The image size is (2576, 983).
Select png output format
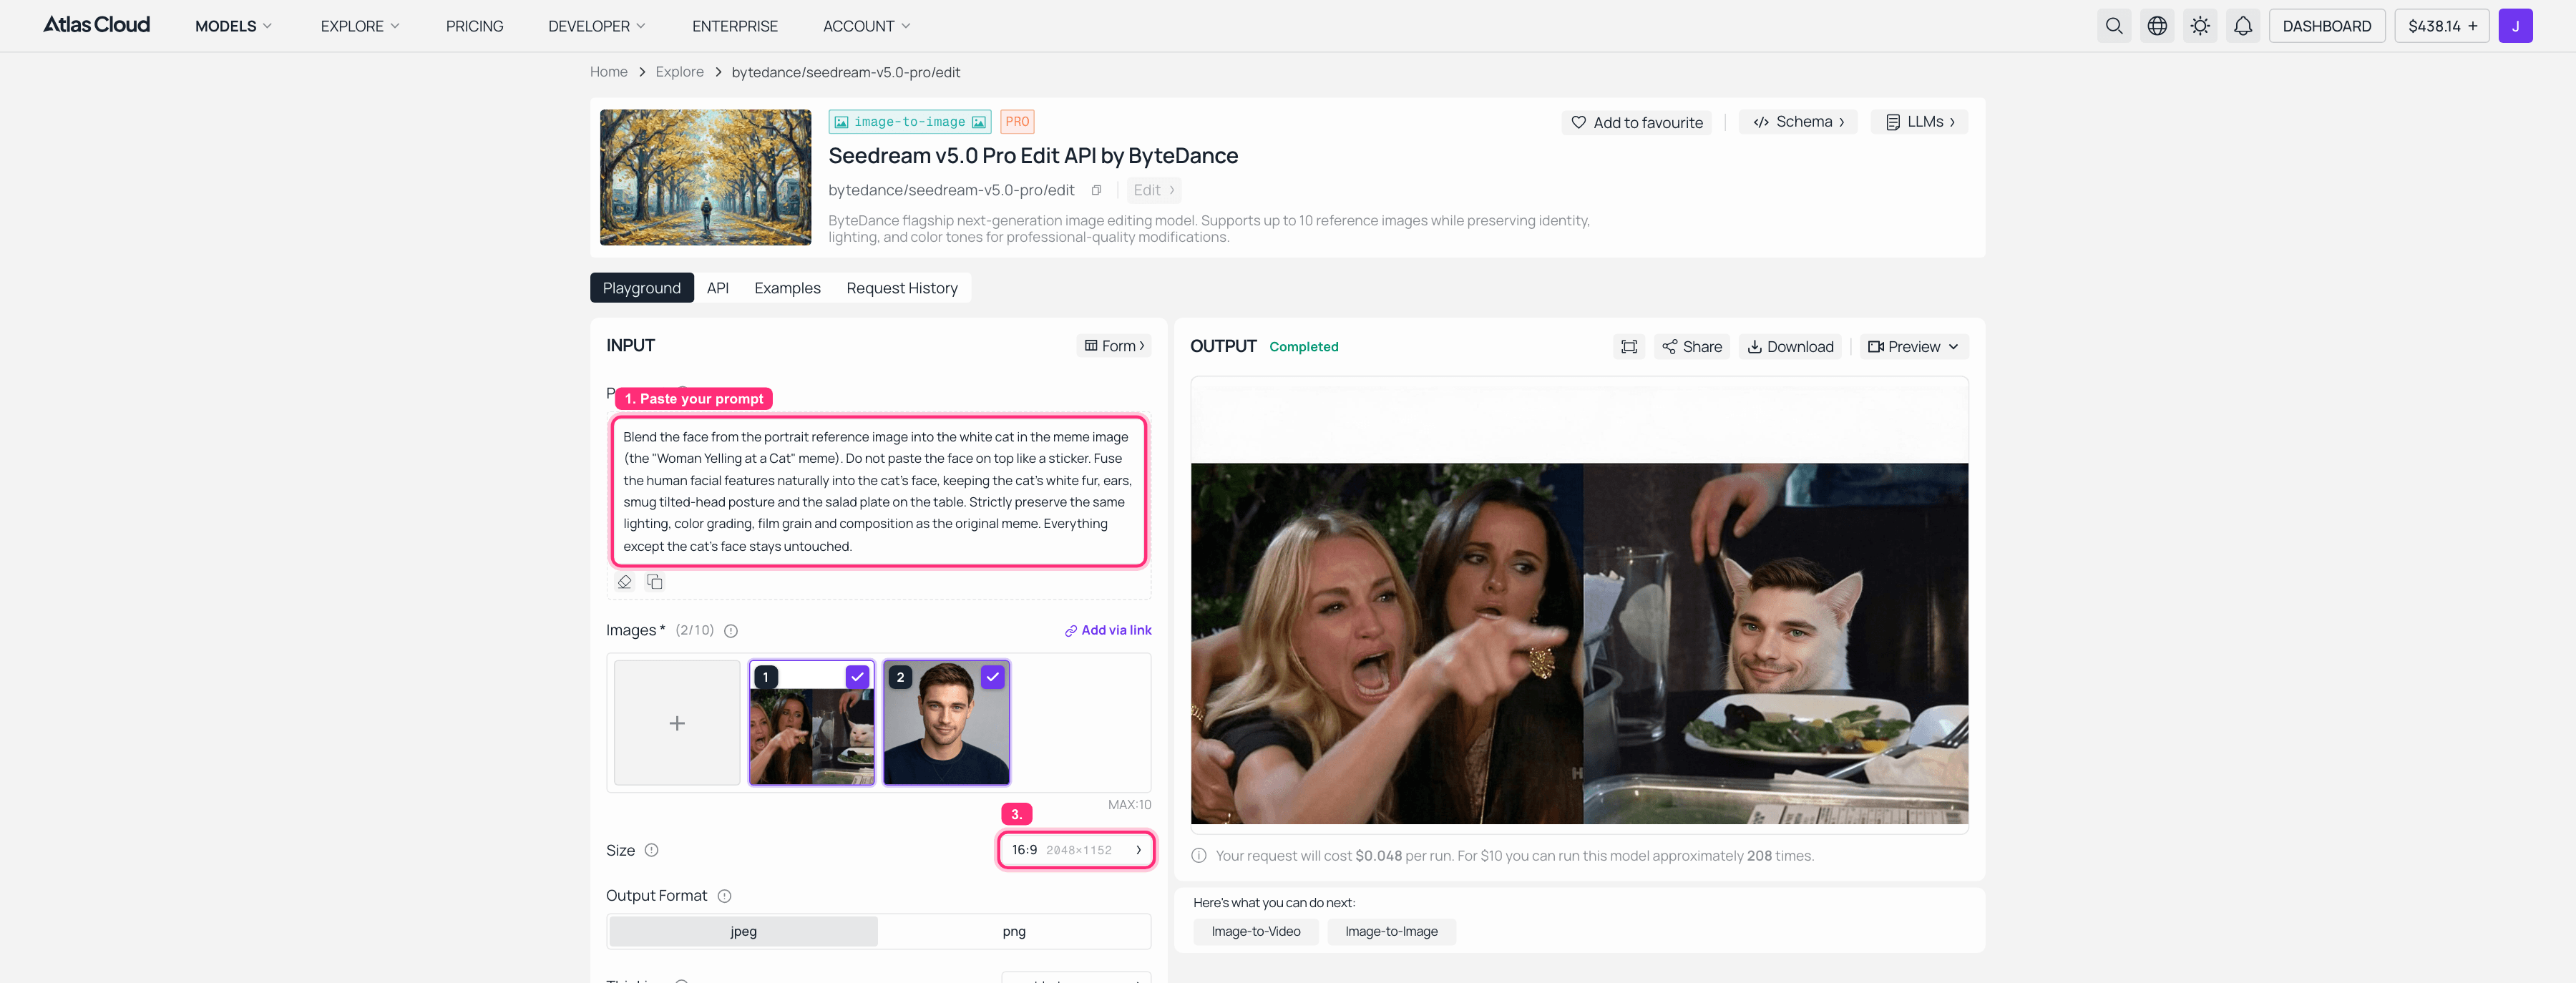[x=1014, y=931]
